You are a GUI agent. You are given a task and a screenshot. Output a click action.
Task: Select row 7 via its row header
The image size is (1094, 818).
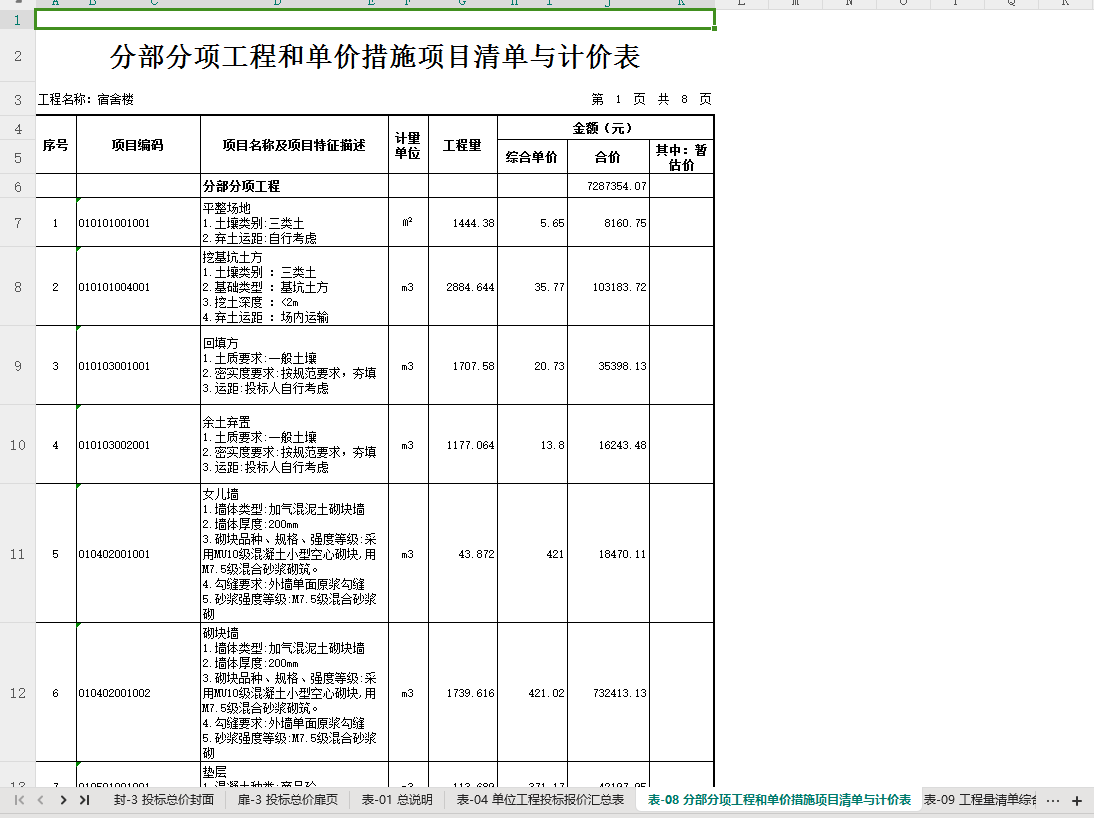click(x=17, y=223)
